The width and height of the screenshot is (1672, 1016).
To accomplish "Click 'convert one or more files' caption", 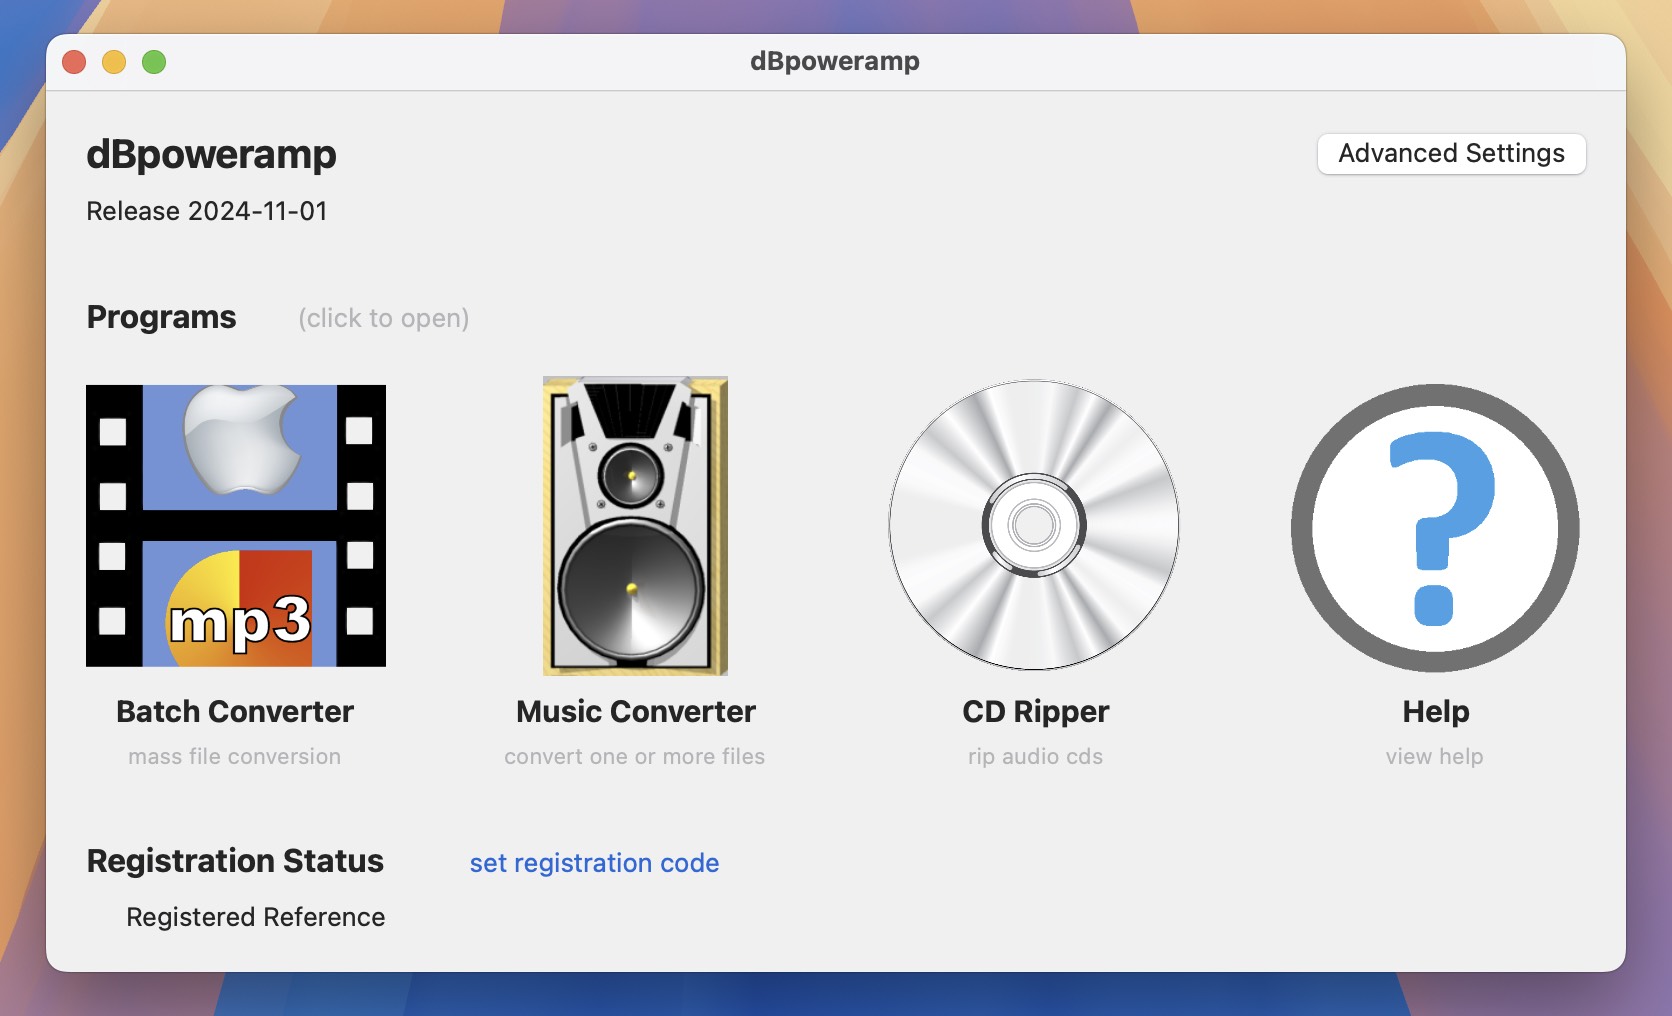I will click(635, 756).
